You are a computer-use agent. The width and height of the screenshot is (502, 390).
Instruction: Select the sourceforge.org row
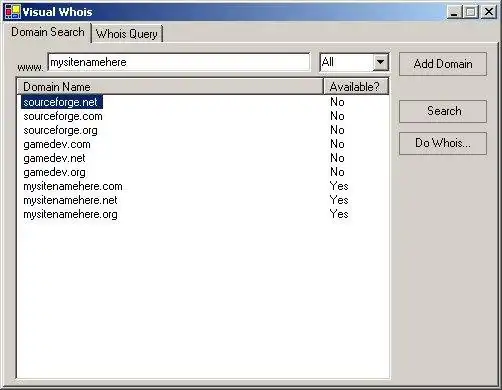203,130
